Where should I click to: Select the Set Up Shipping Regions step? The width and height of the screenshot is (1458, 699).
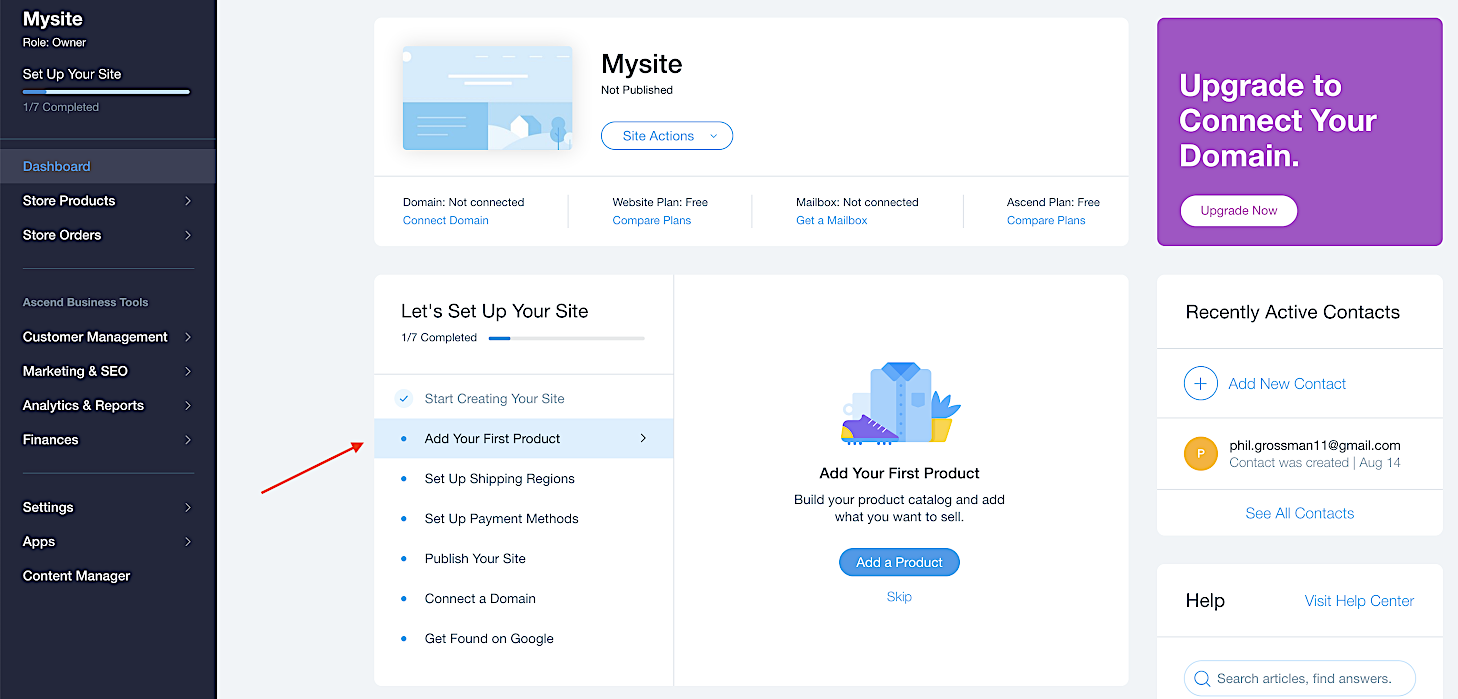point(499,479)
